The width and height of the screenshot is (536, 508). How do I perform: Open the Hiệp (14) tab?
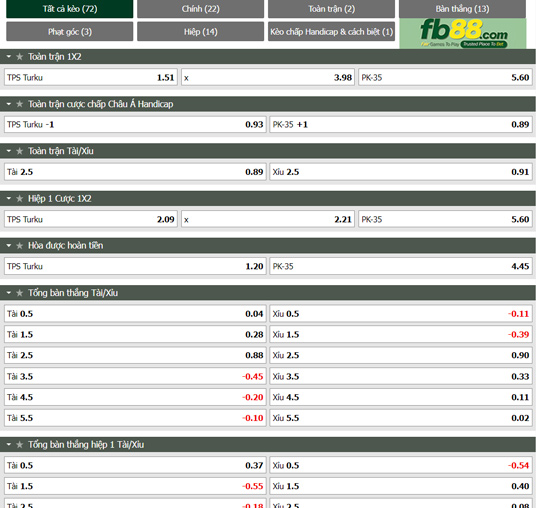201,32
